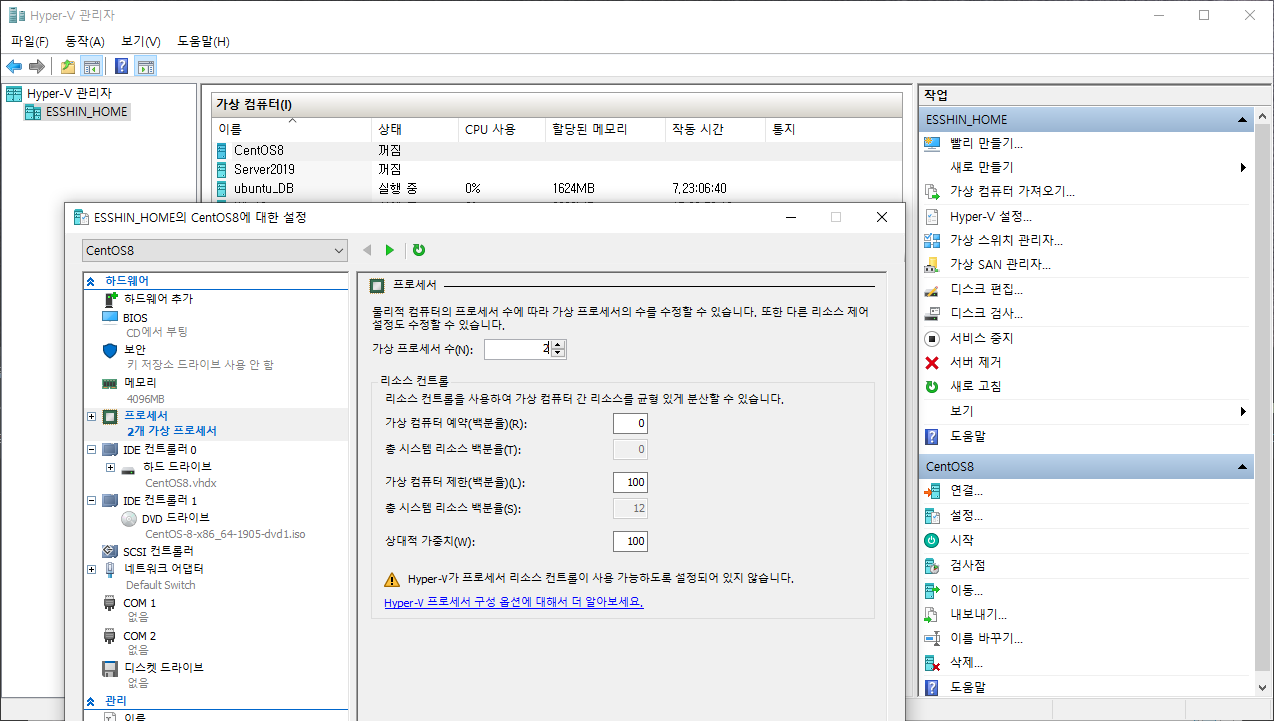Click 디스크 편집 action
This screenshot has height=721, width=1274.
pos(986,289)
